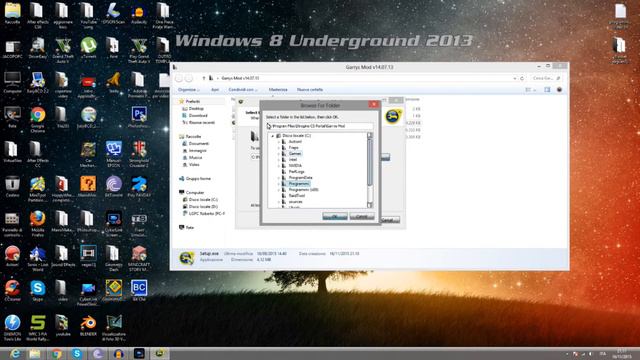Expand the Programmi folder node
640x360 pixels.
click(279, 184)
